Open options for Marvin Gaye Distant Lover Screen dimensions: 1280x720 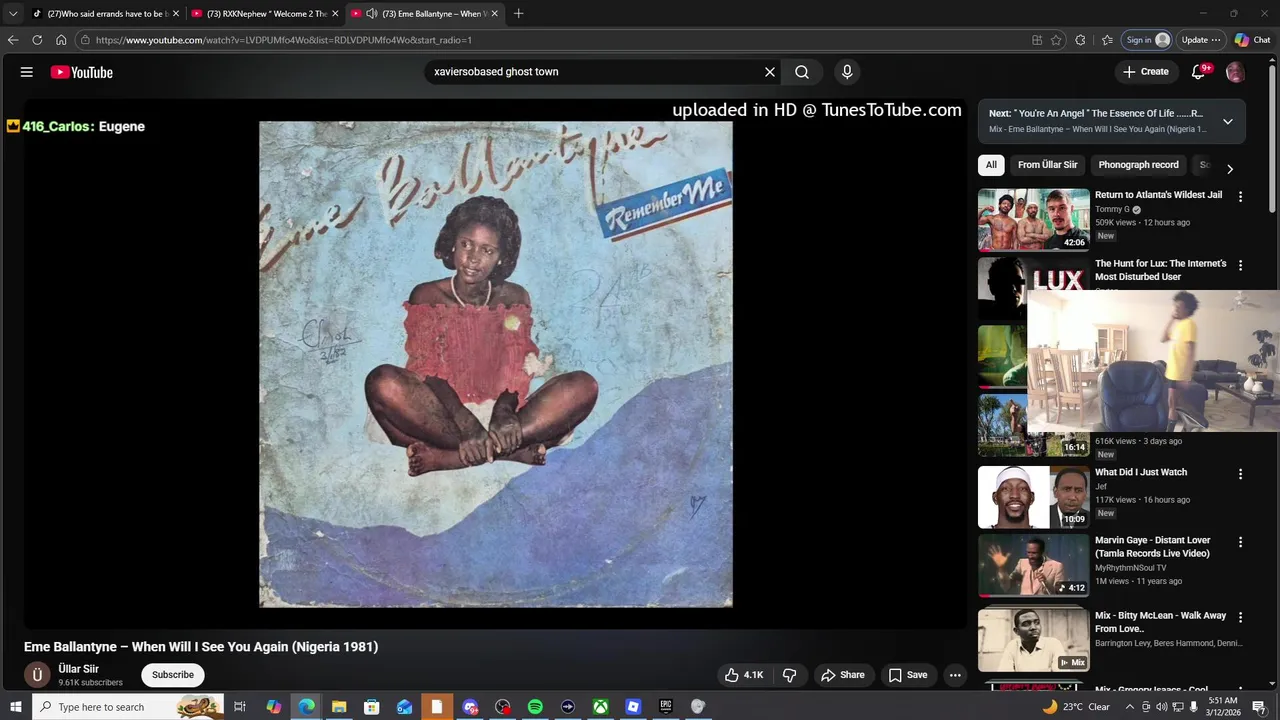(1240, 542)
